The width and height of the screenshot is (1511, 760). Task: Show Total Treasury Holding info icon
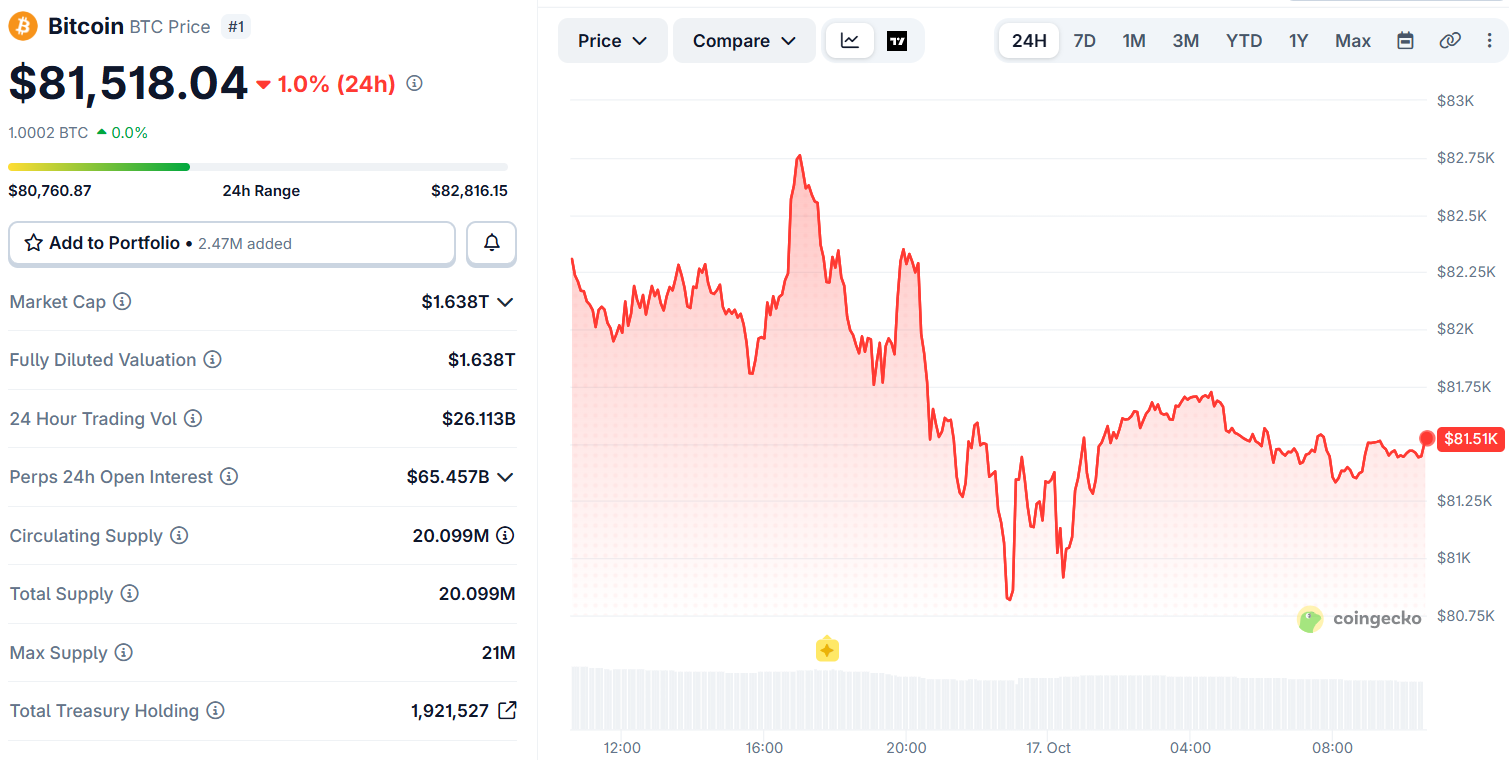pyautogui.click(x=215, y=711)
